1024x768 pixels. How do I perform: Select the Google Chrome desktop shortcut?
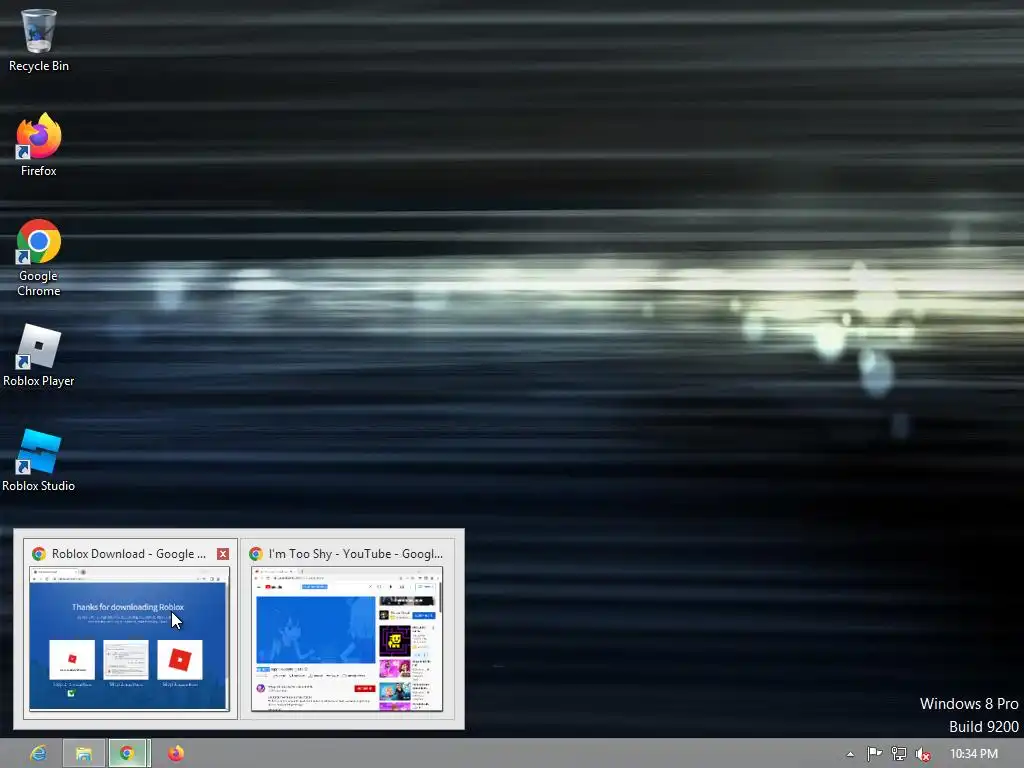coord(39,258)
